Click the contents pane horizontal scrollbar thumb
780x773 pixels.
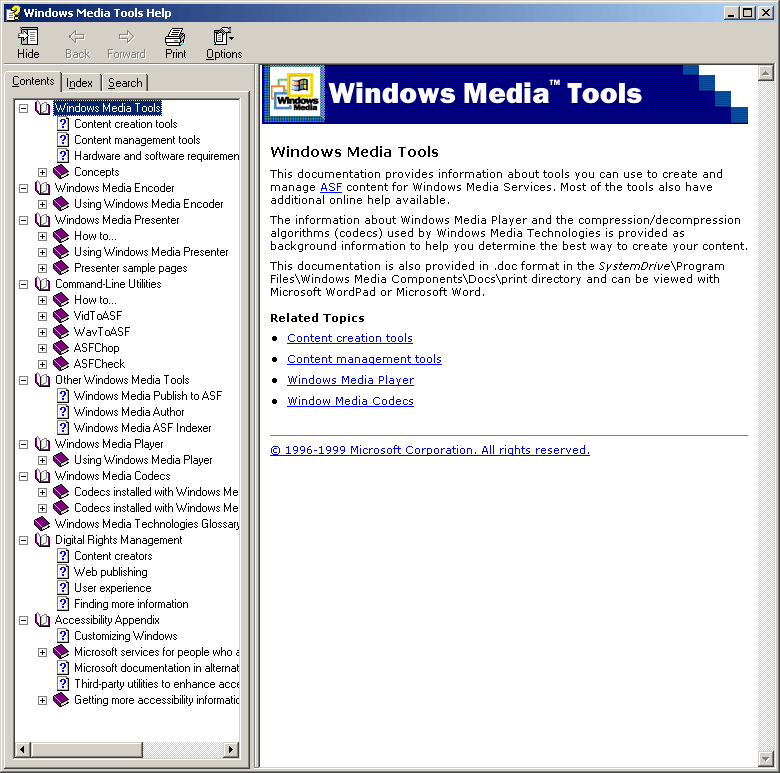[x=87, y=750]
